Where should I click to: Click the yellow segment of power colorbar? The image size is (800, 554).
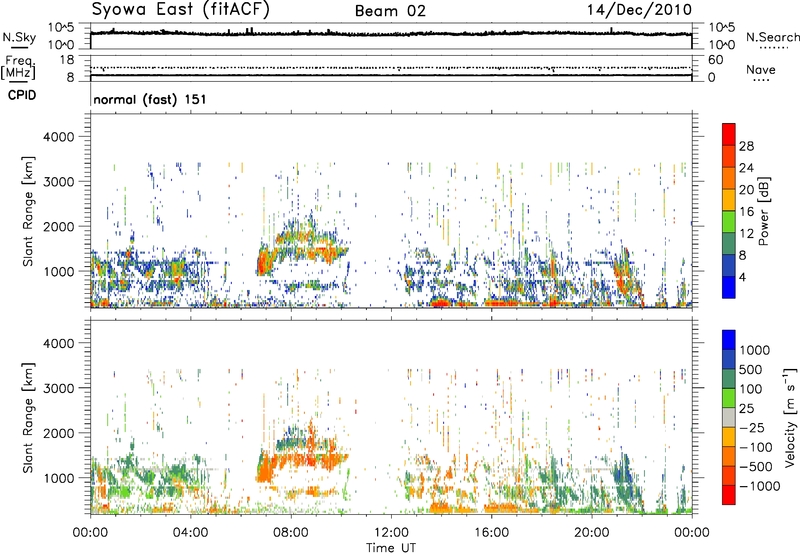729,200
